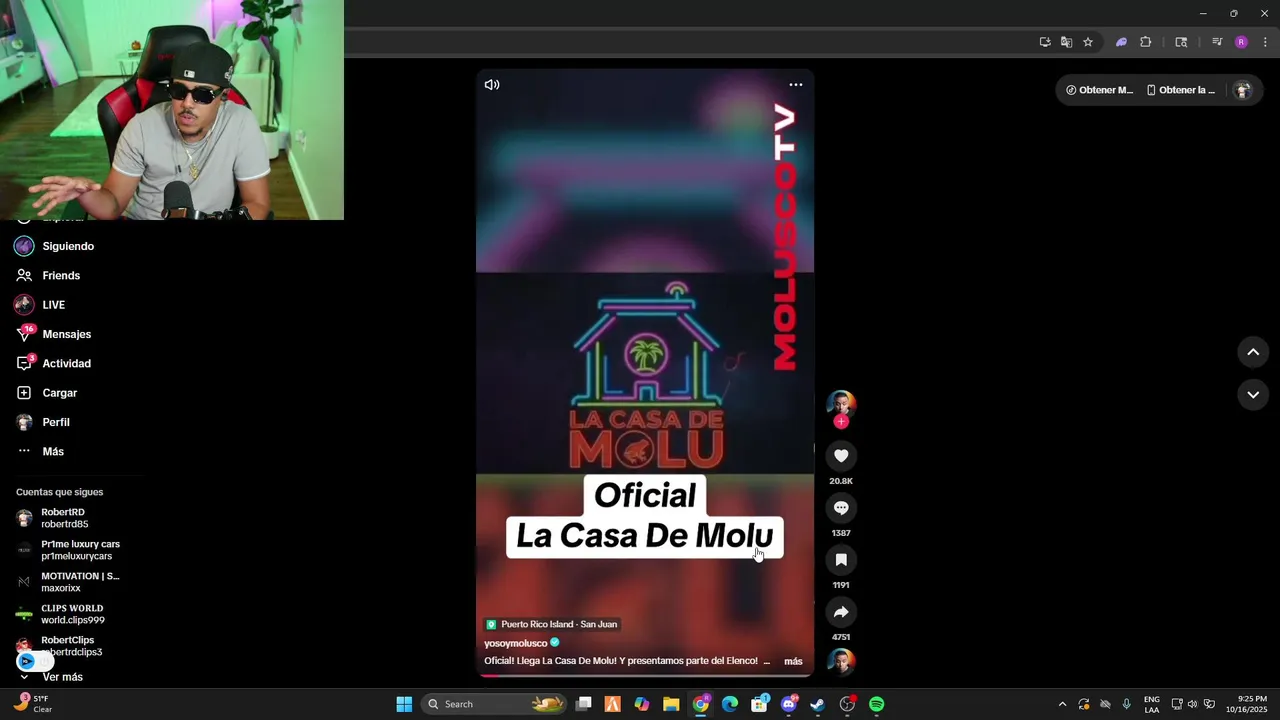Screen dimensions: 1280x720
Task: Click the install app icon in address bar
Action: 1045,42
